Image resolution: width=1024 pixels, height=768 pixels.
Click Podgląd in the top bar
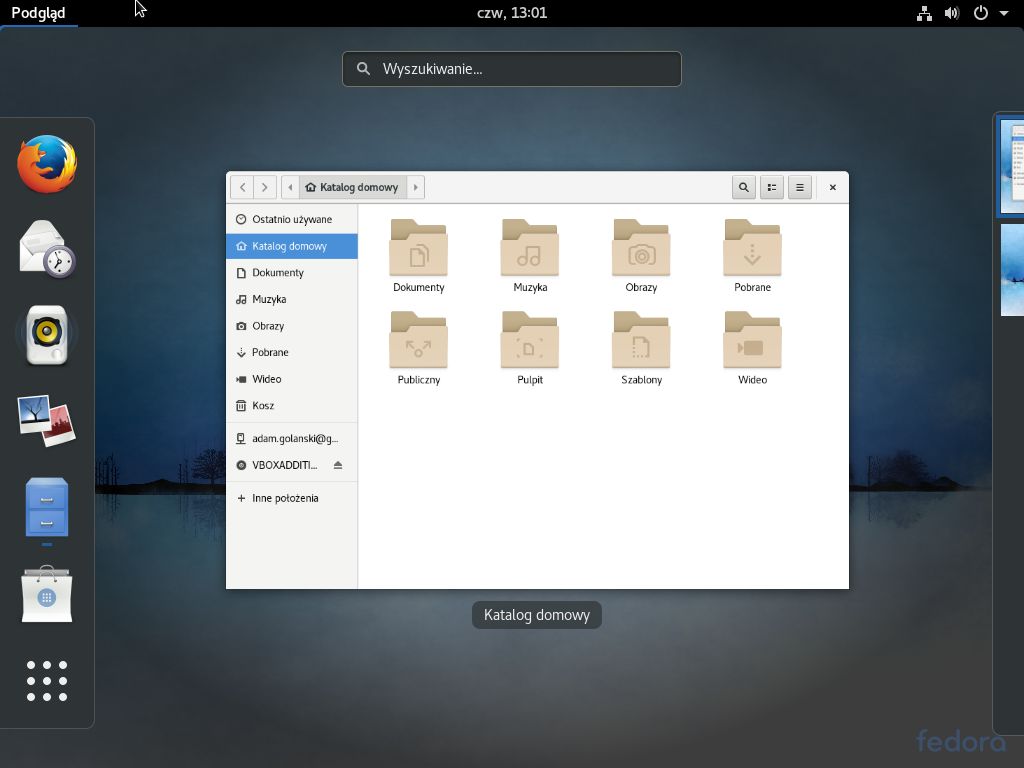pos(37,13)
